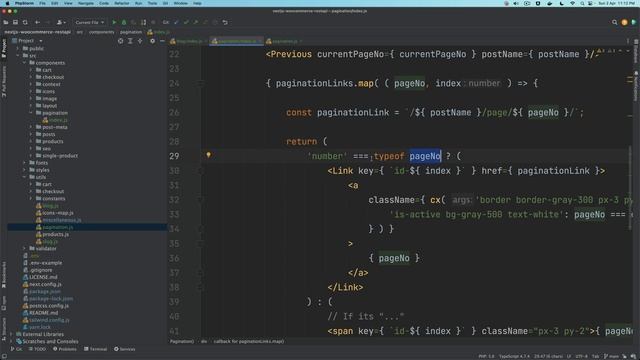Screen dimensions: 640x360
Task: Click the macOS Wi-Fi status icon
Action: (x=572, y=3)
